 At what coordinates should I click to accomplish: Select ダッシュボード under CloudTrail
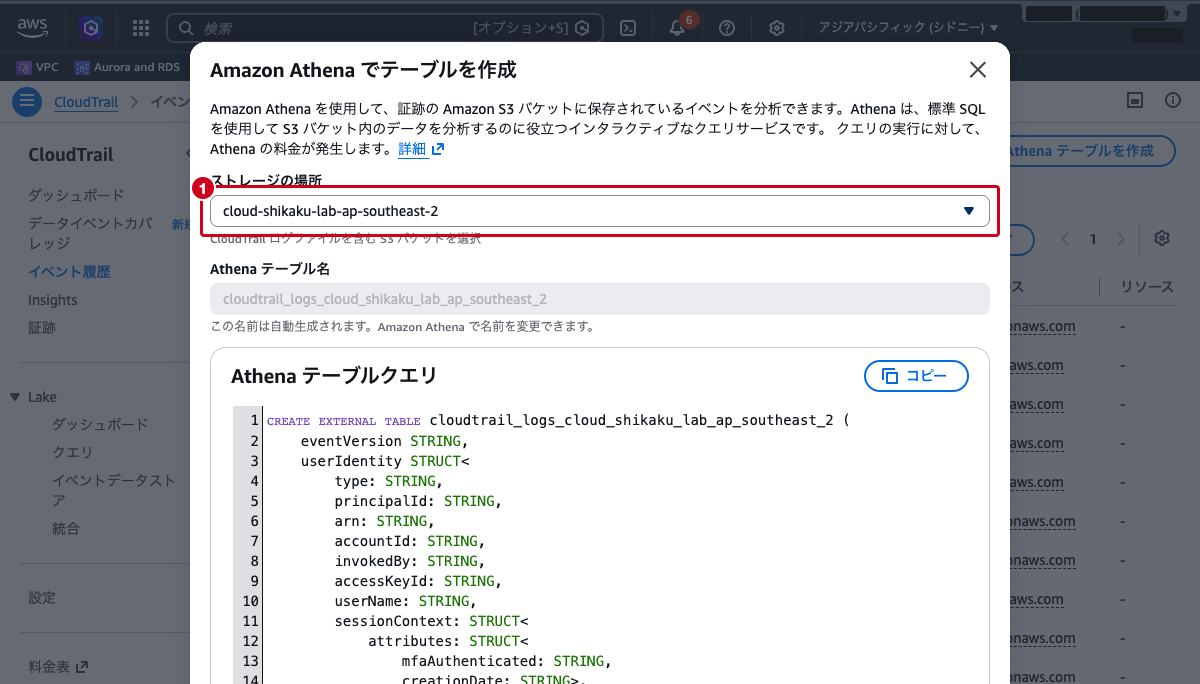coord(76,195)
